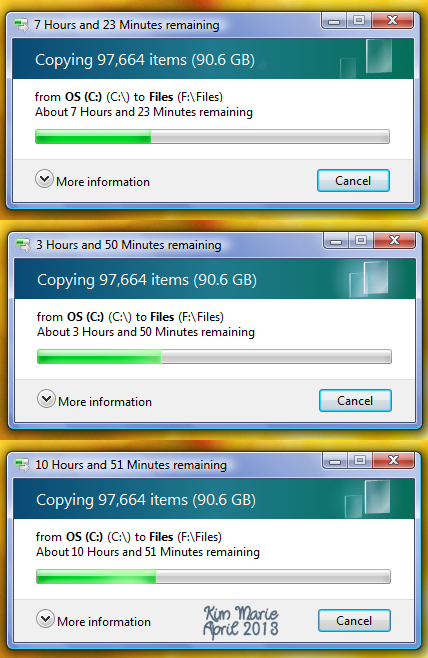Click progress bar in 10 Hours dialog
This screenshot has height=658, width=428.
[x=214, y=576]
